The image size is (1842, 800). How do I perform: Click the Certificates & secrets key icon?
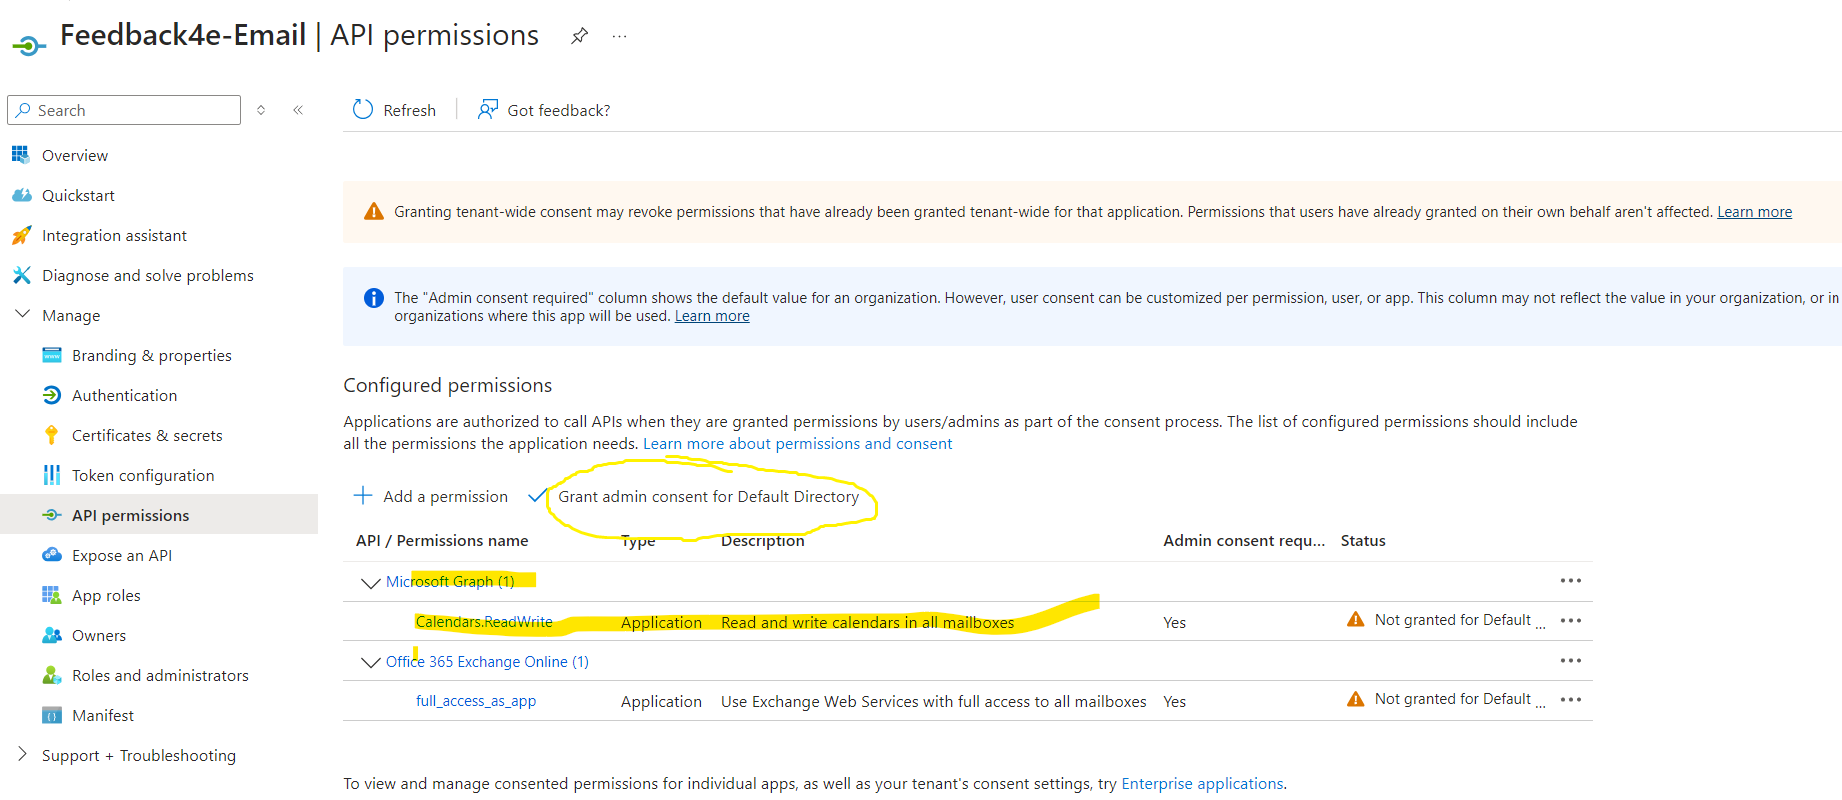52,435
